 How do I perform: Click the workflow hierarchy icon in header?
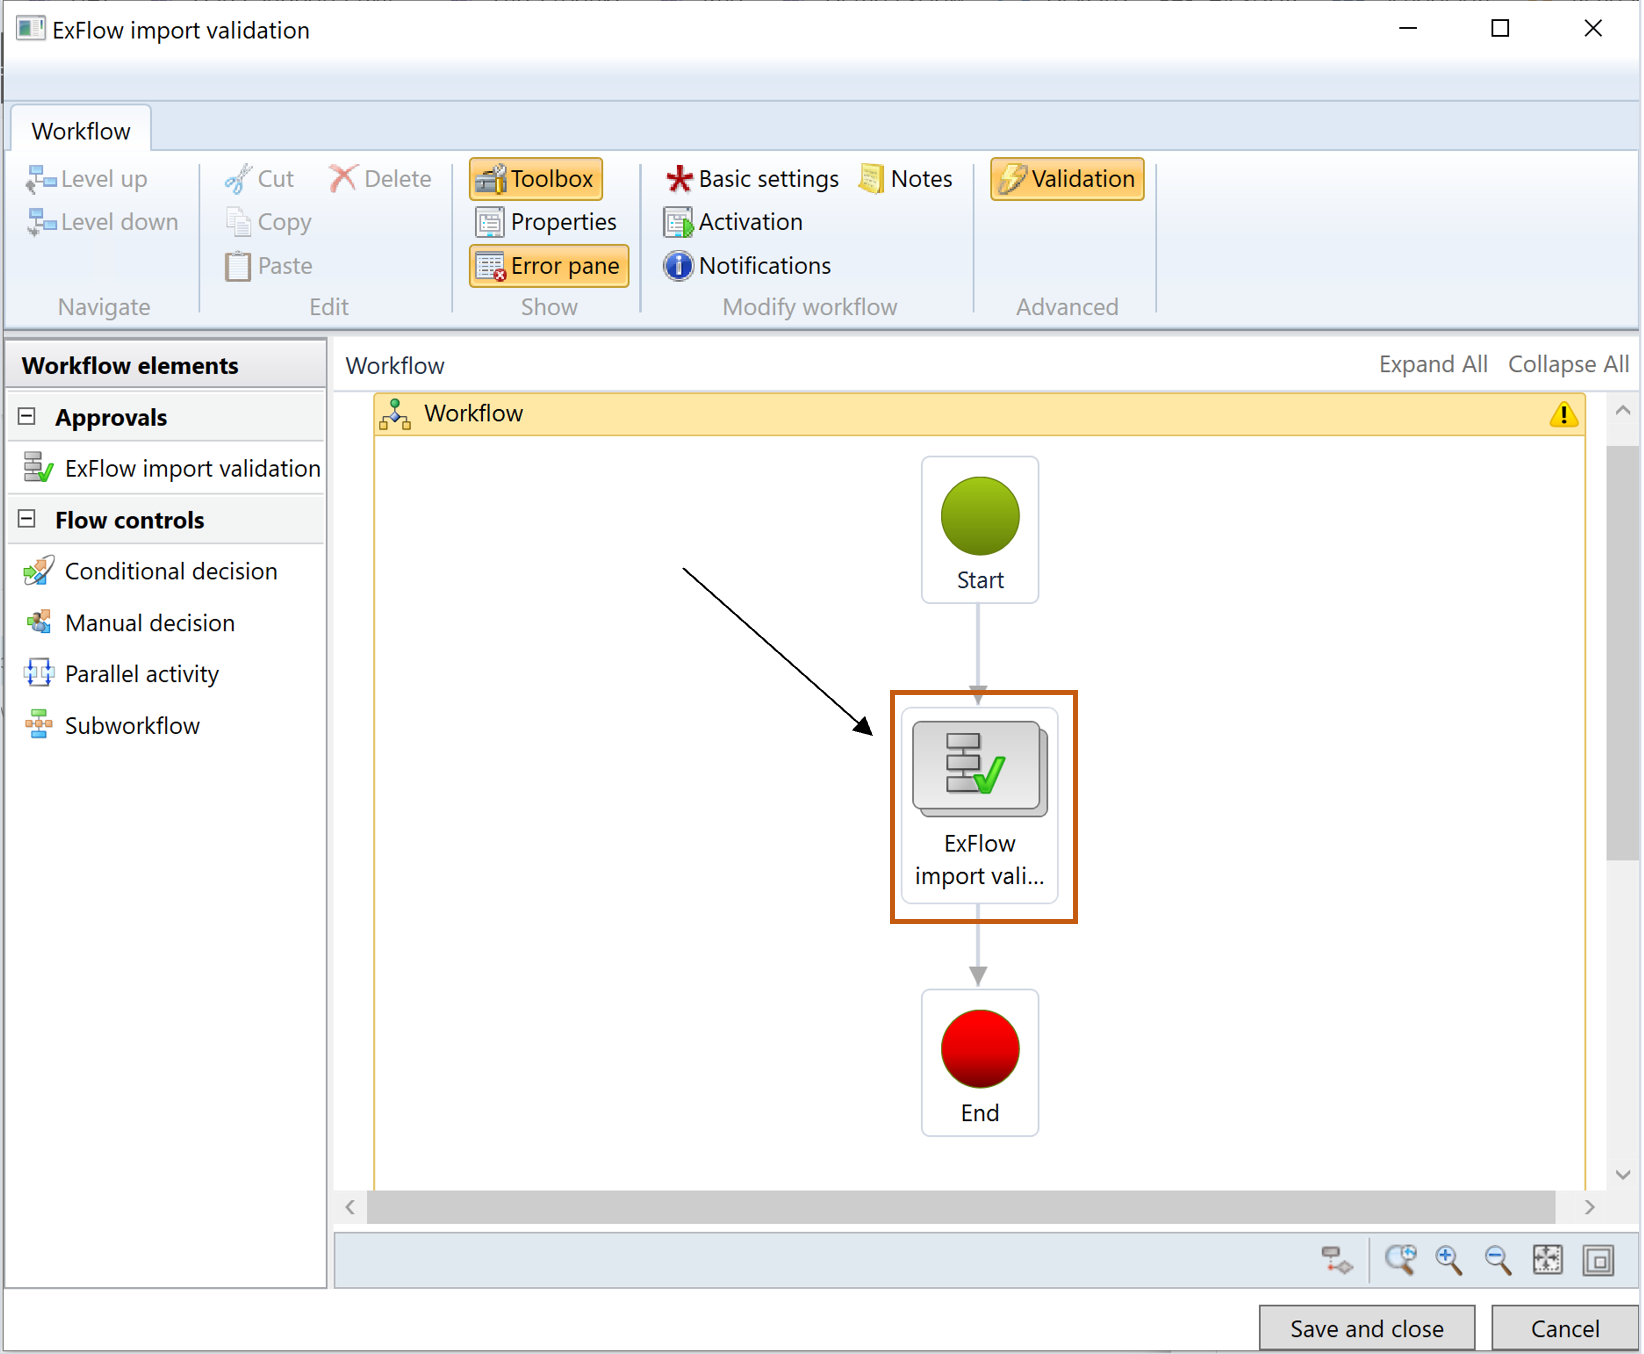coord(395,414)
